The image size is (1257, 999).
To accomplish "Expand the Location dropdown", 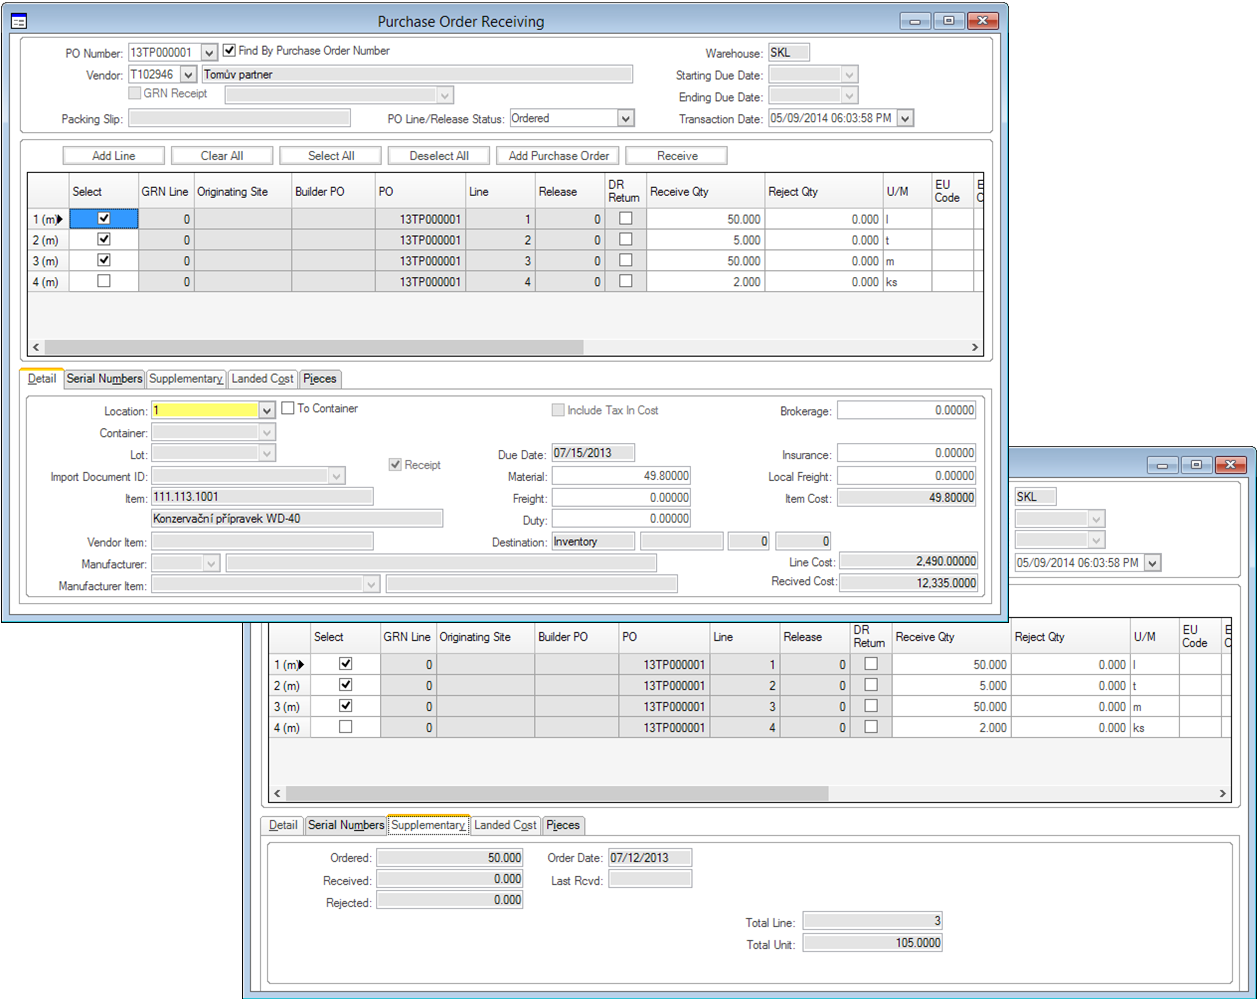I will (266, 411).
